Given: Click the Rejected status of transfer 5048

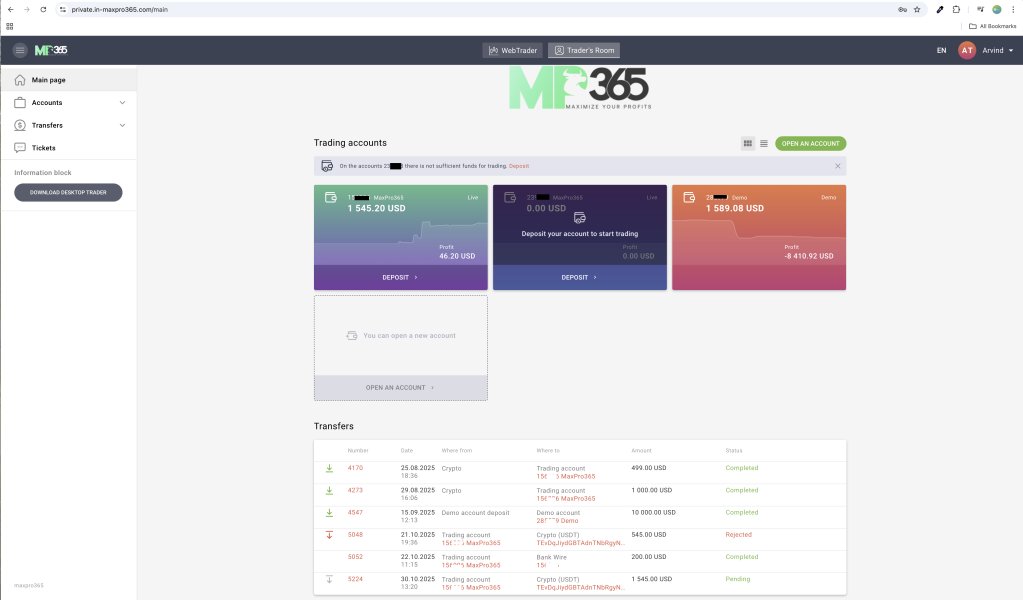Looking at the screenshot, I should 739,535.
